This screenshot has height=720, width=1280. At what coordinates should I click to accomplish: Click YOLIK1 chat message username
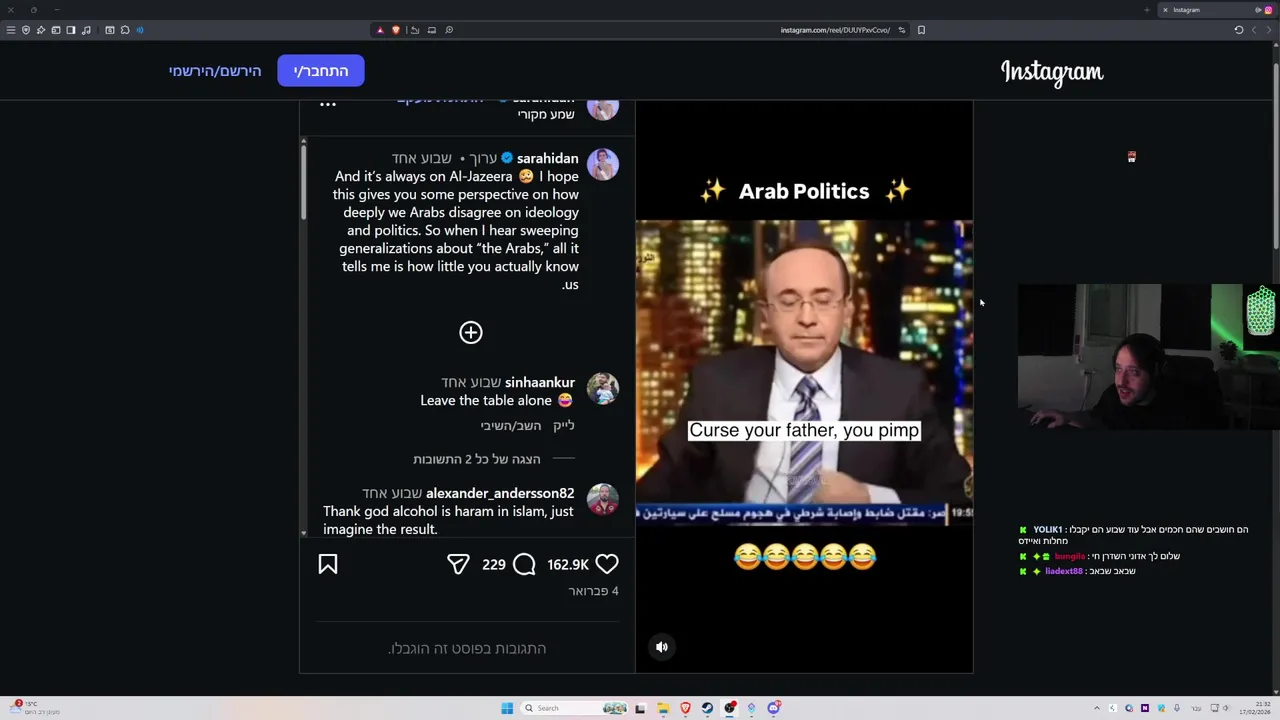click(1047, 530)
